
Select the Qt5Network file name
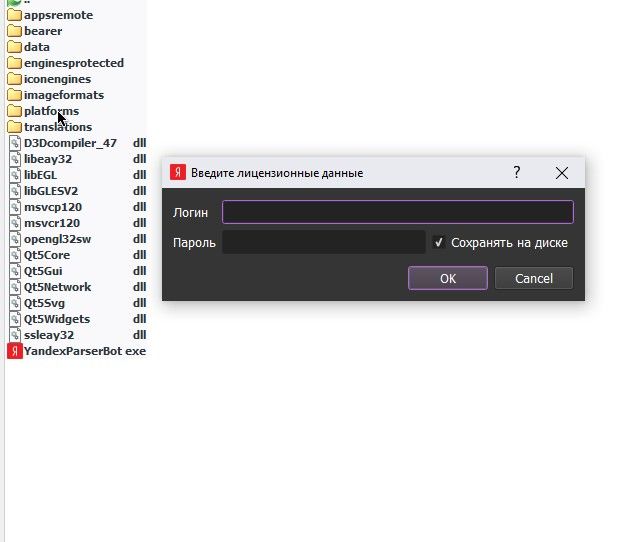point(57,287)
